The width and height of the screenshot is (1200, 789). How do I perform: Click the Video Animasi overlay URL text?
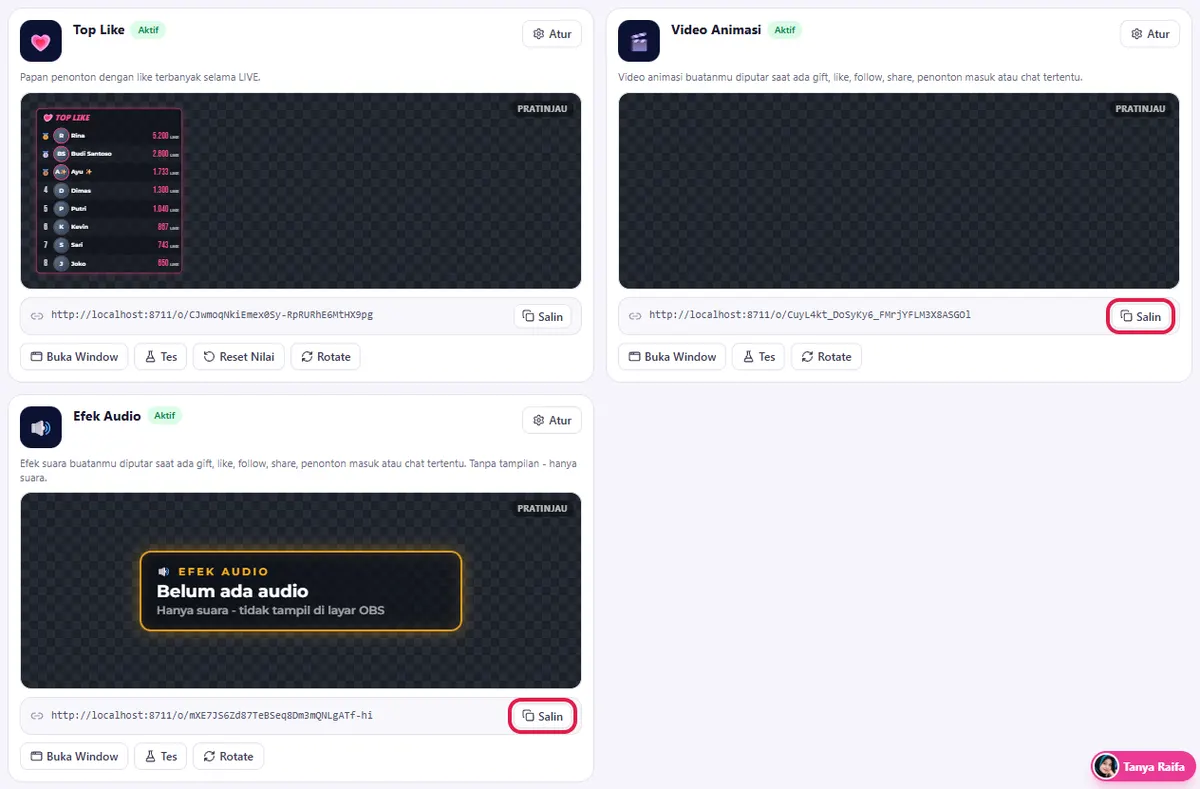click(810, 315)
